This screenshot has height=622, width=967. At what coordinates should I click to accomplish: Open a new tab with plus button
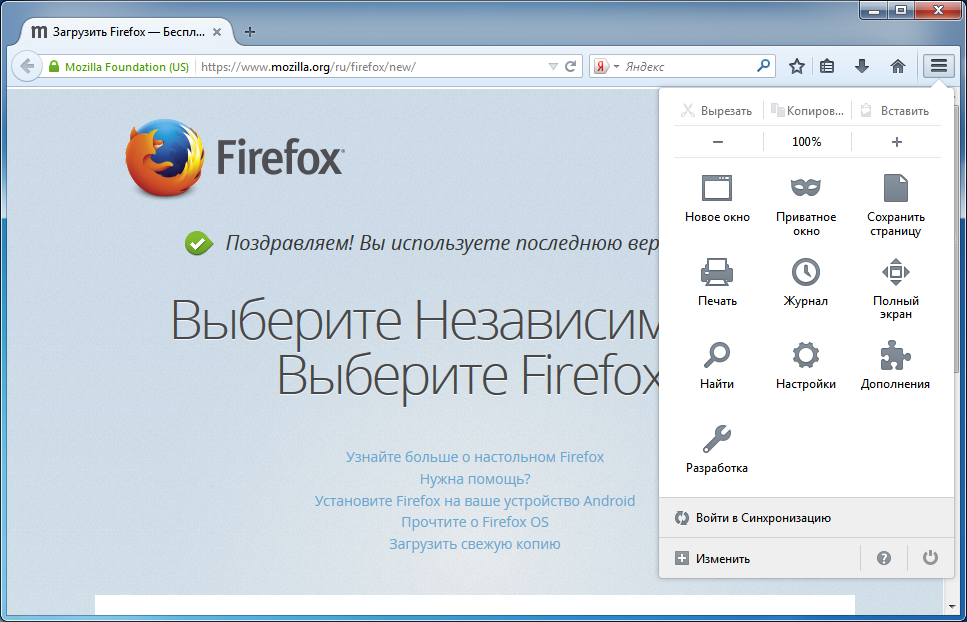click(x=250, y=32)
